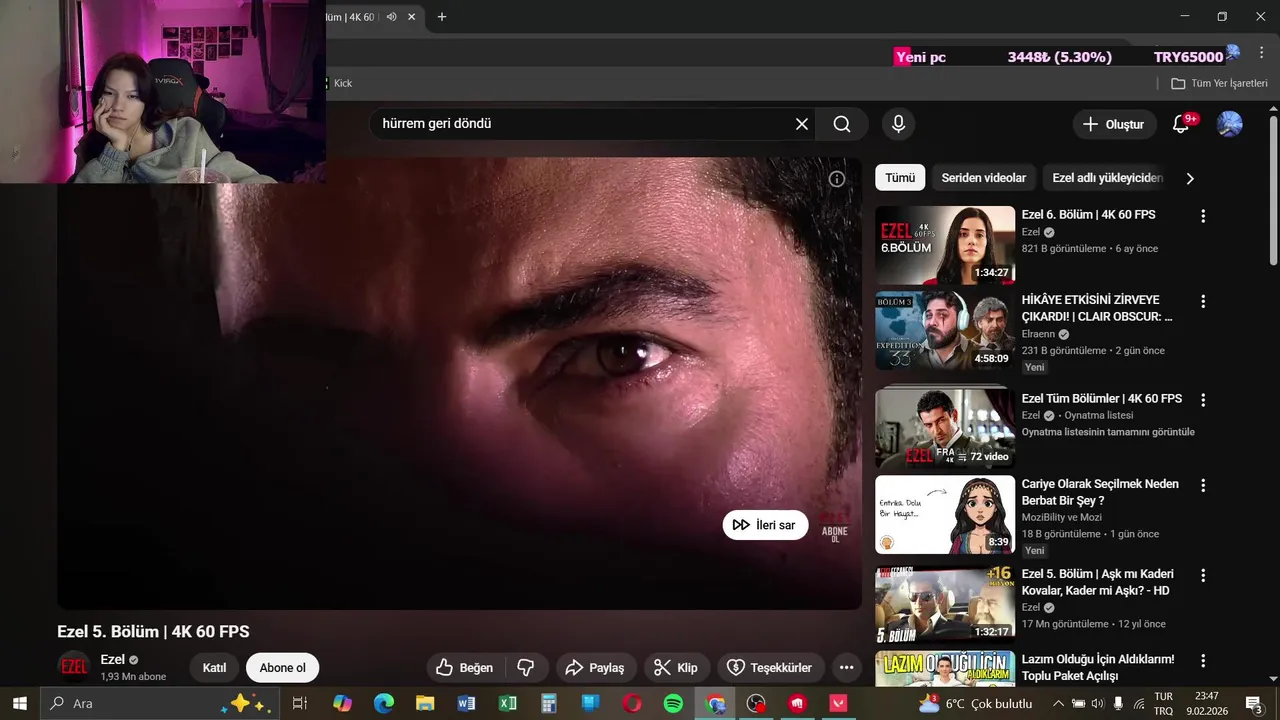
Task: Open the Ezel 6. Bölüm thumbnail
Action: (945, 245)
